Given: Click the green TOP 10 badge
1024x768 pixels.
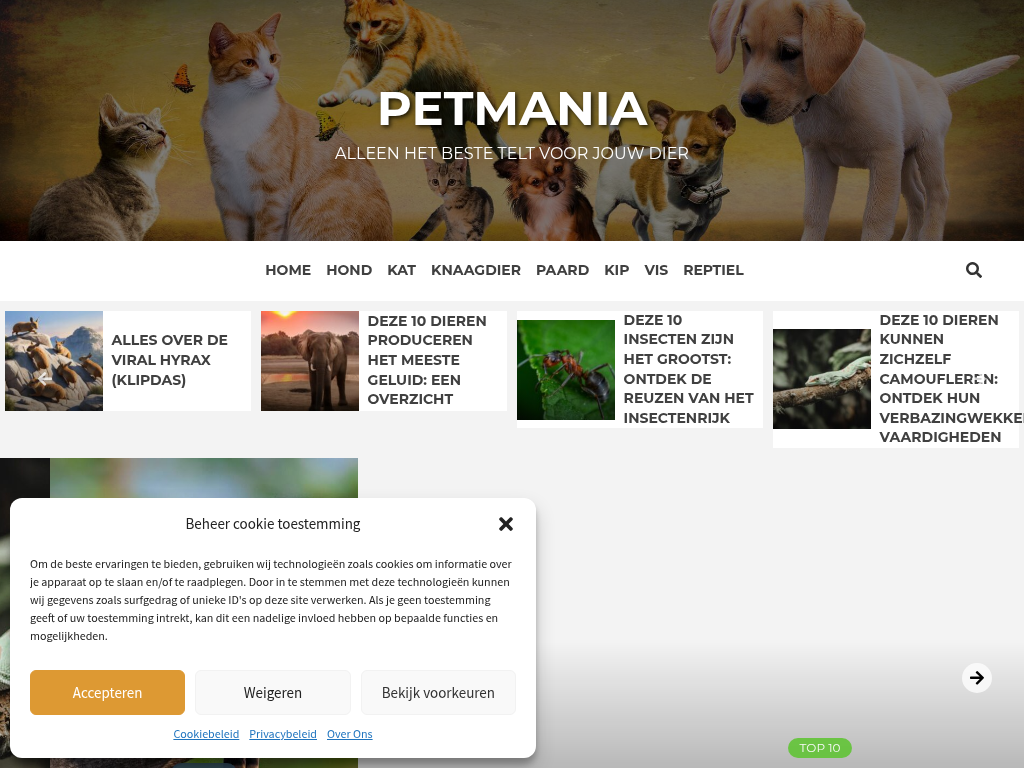Looking at the screenshot, I should point(820,748).
